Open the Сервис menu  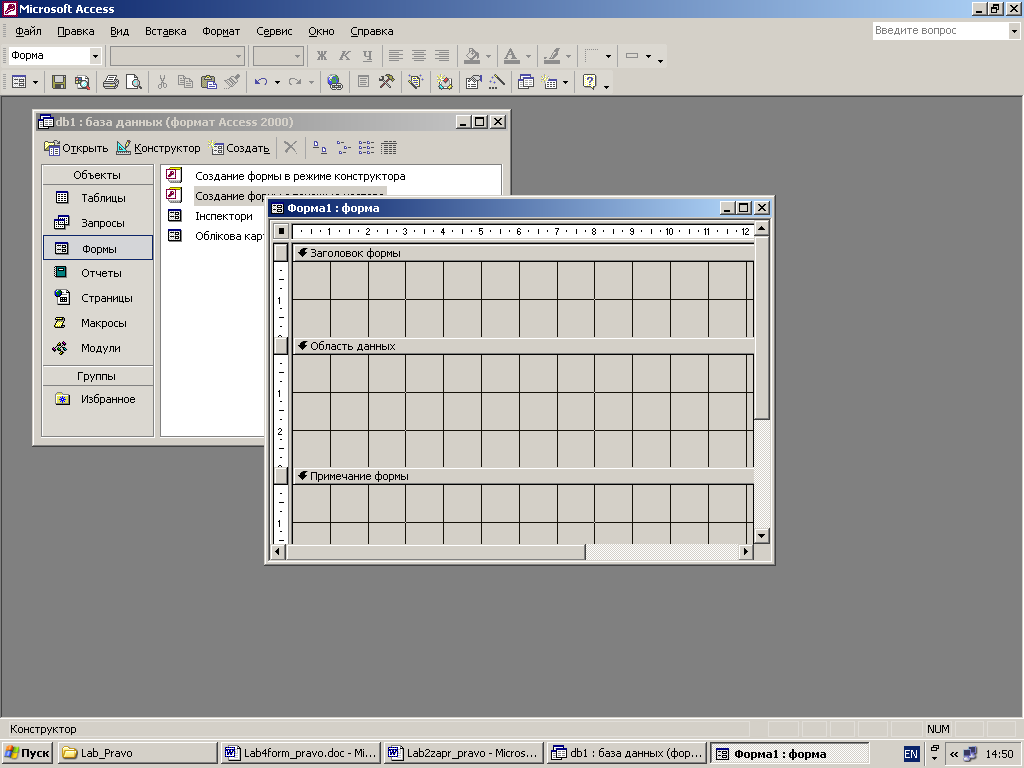click(x=274, y=31)
